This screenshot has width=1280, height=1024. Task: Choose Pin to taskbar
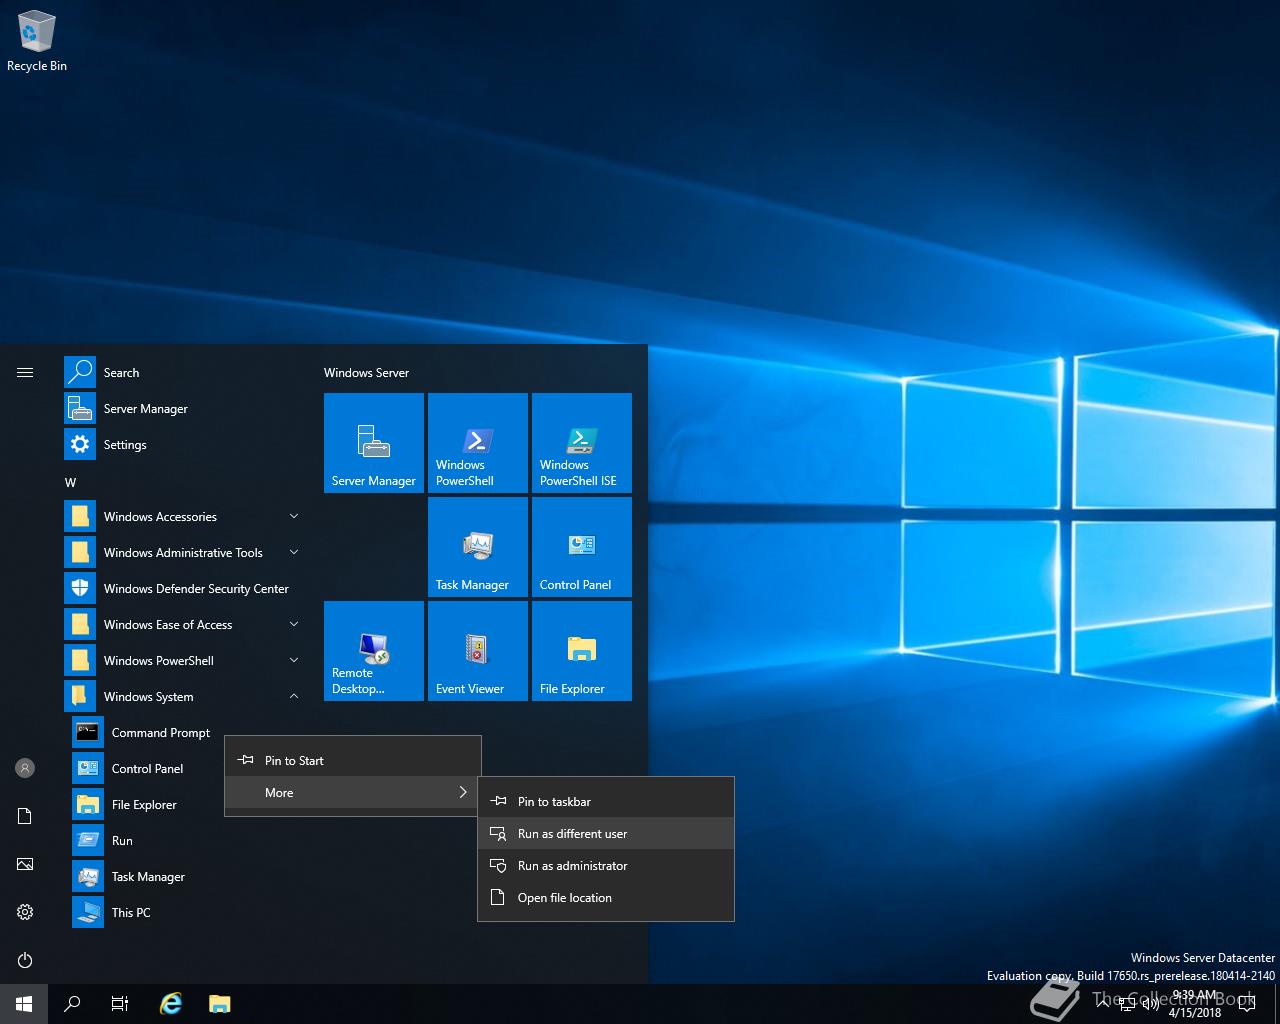click(606, 801)
